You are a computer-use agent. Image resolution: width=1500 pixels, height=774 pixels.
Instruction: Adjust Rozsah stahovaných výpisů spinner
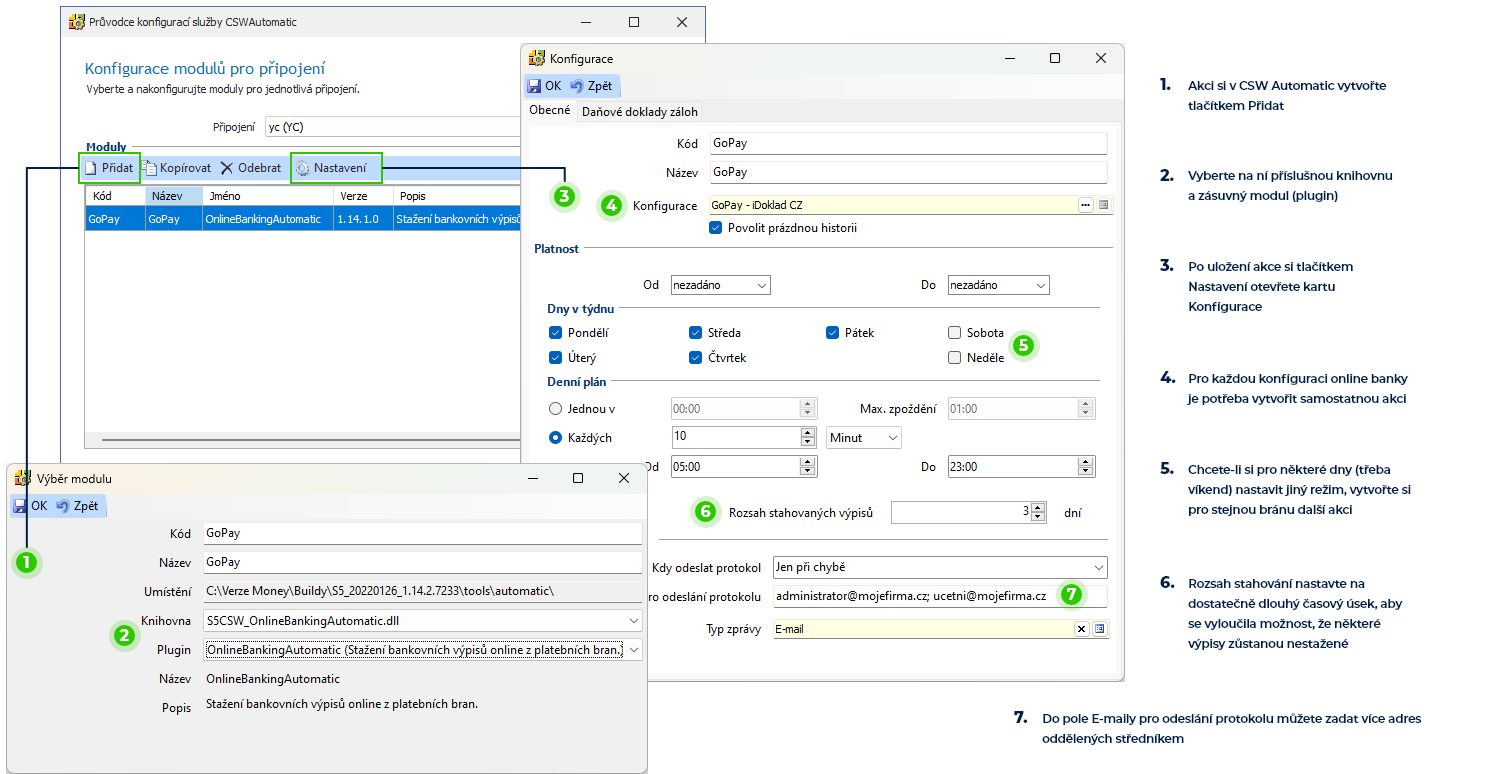1038,512
